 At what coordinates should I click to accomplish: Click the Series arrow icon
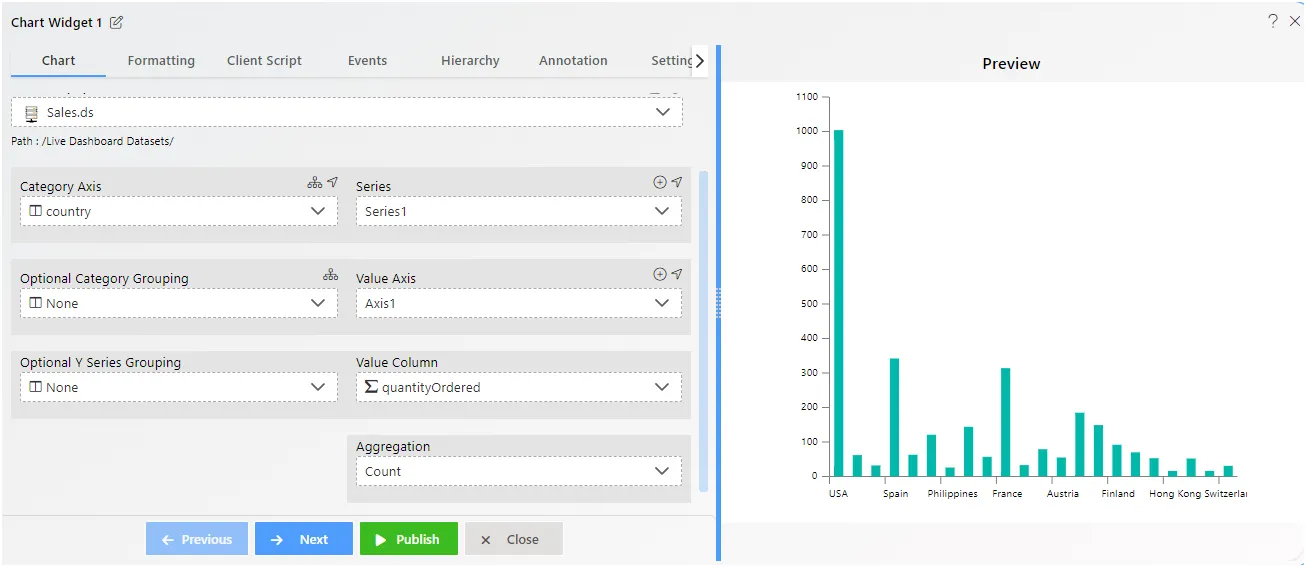point(677,183)
